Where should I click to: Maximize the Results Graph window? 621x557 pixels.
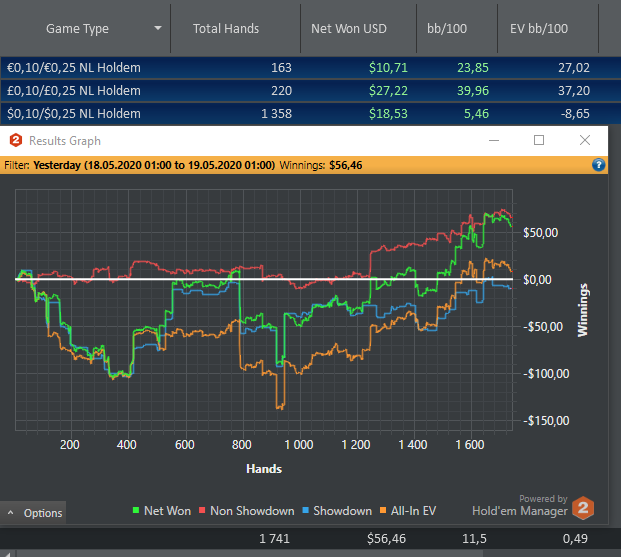539,140
